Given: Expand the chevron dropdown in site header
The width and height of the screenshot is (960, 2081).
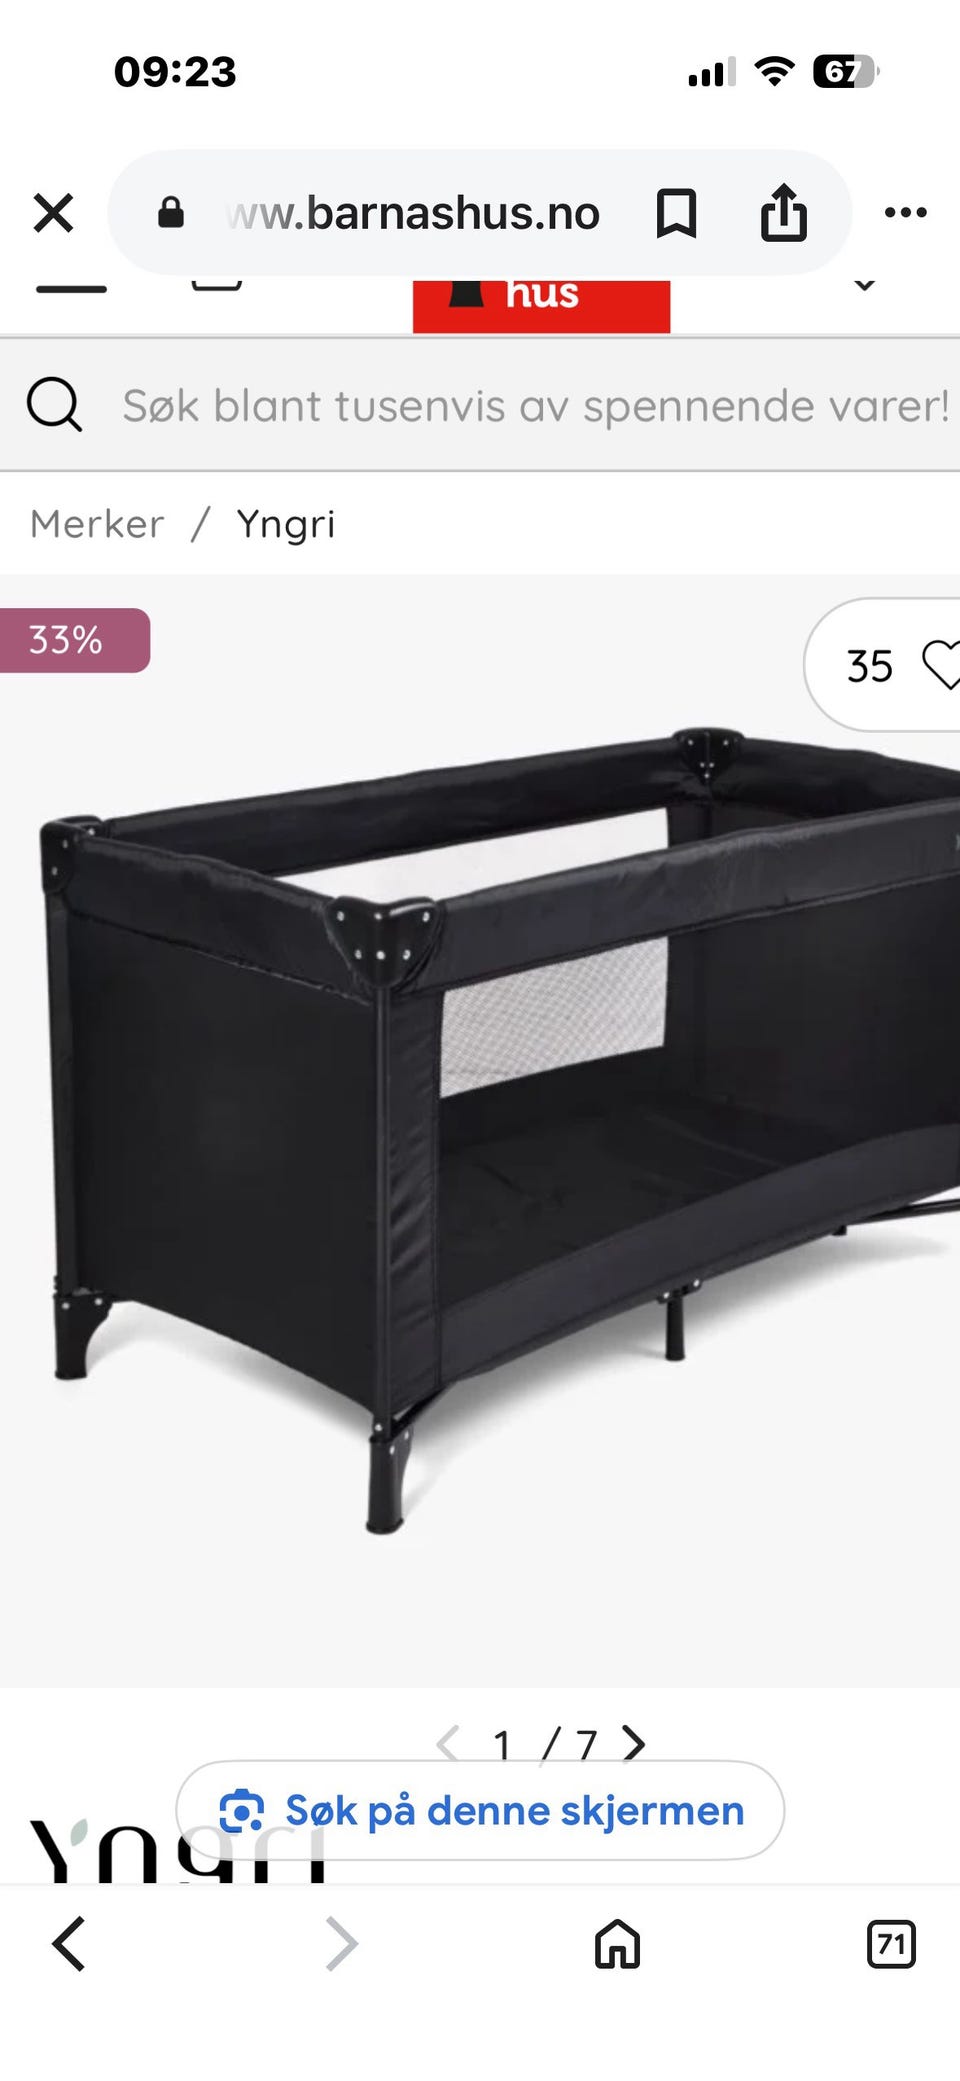Looking at the screenshot, I should 865,286.
